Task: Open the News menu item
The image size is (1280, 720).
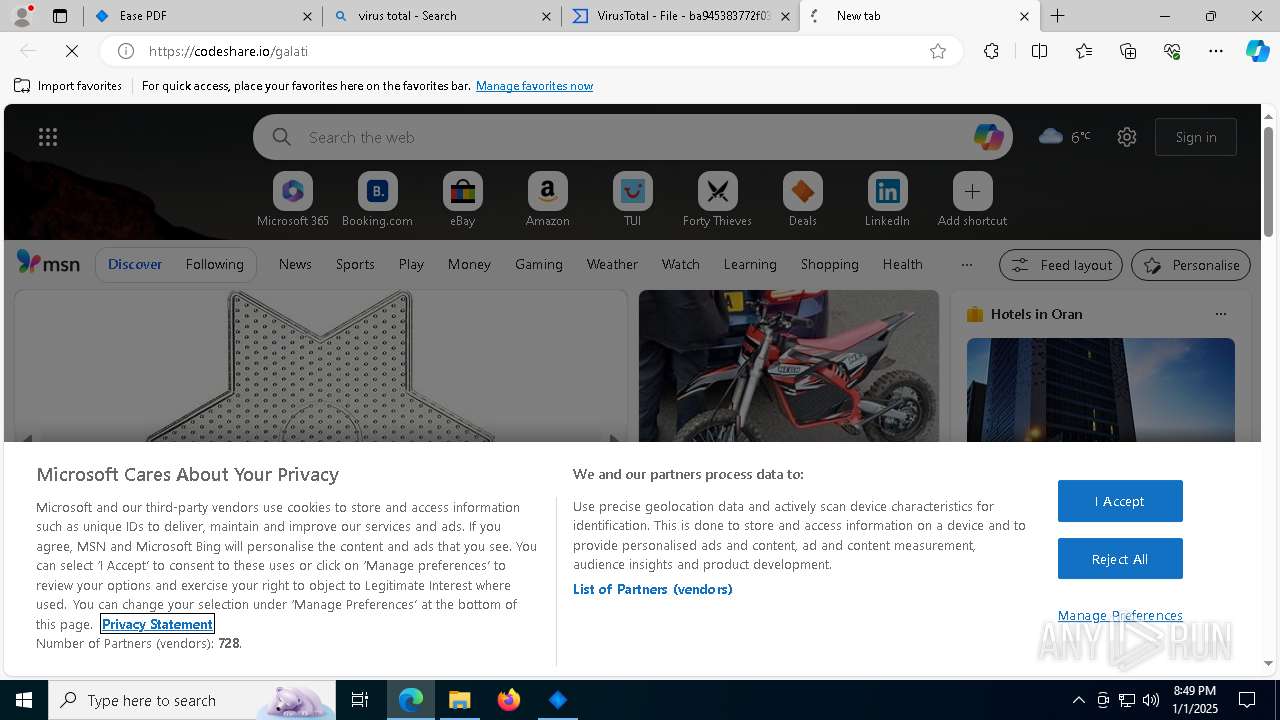Action: 295,264
